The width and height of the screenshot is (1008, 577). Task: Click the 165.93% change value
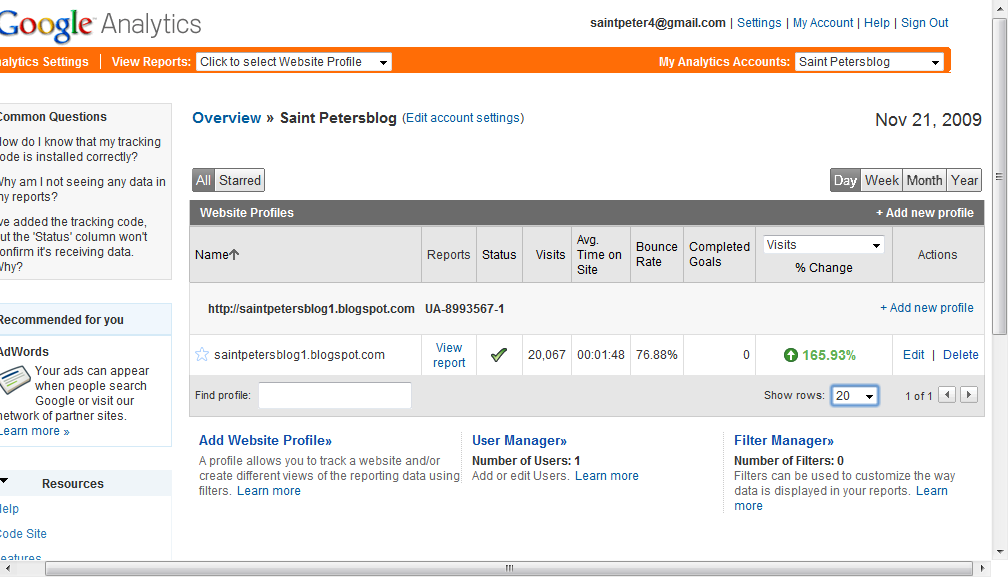(x=829, y=355)
